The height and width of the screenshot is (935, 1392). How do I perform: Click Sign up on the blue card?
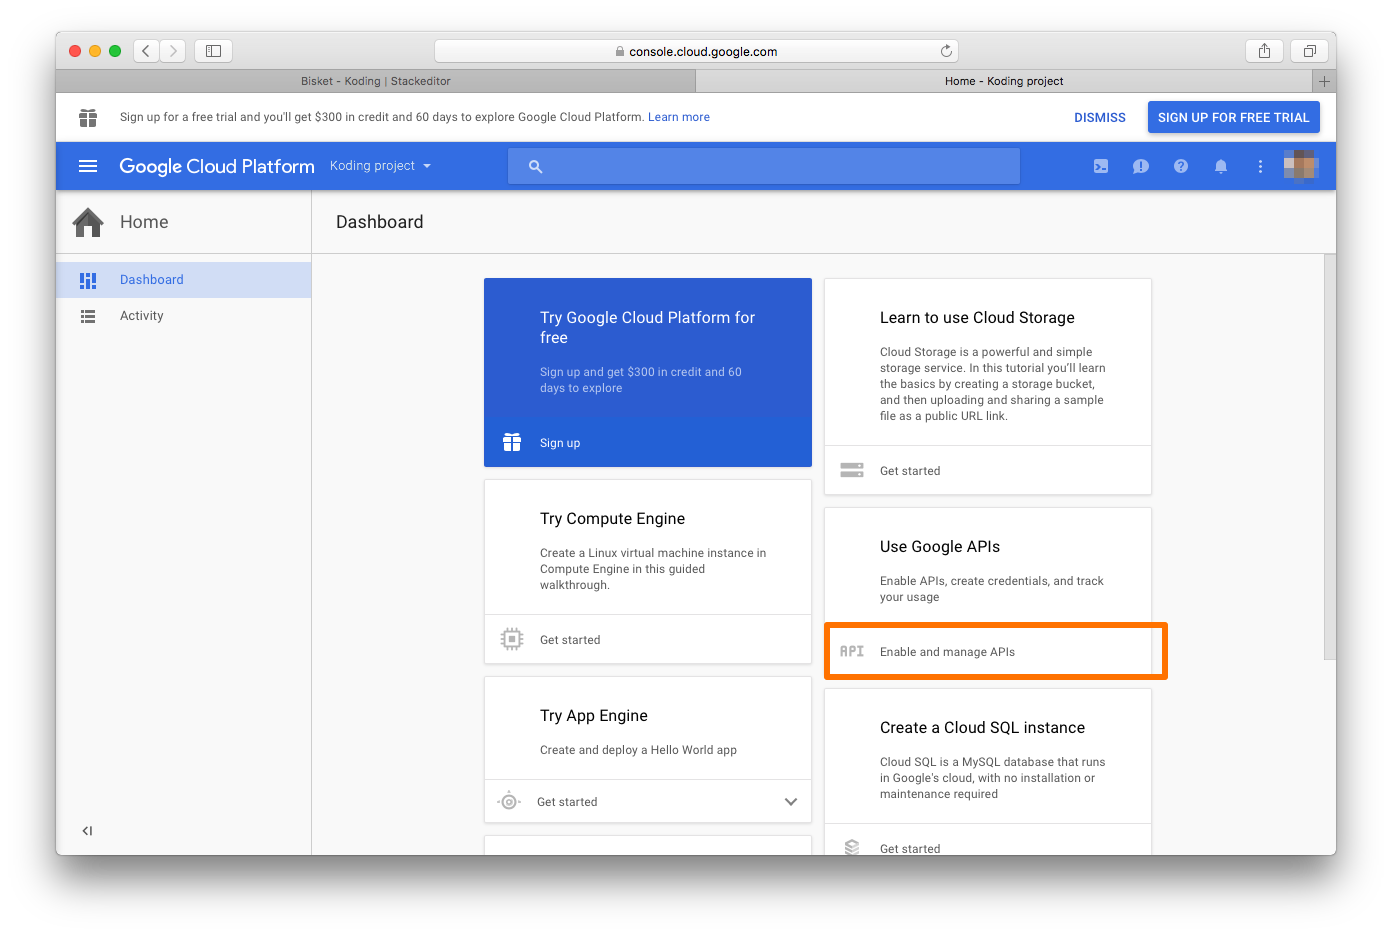(x=560, y=443)
